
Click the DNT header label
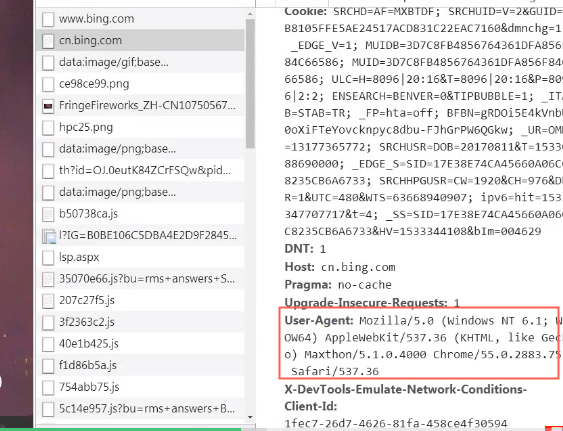pyautogui.click(x=299, y=249)
